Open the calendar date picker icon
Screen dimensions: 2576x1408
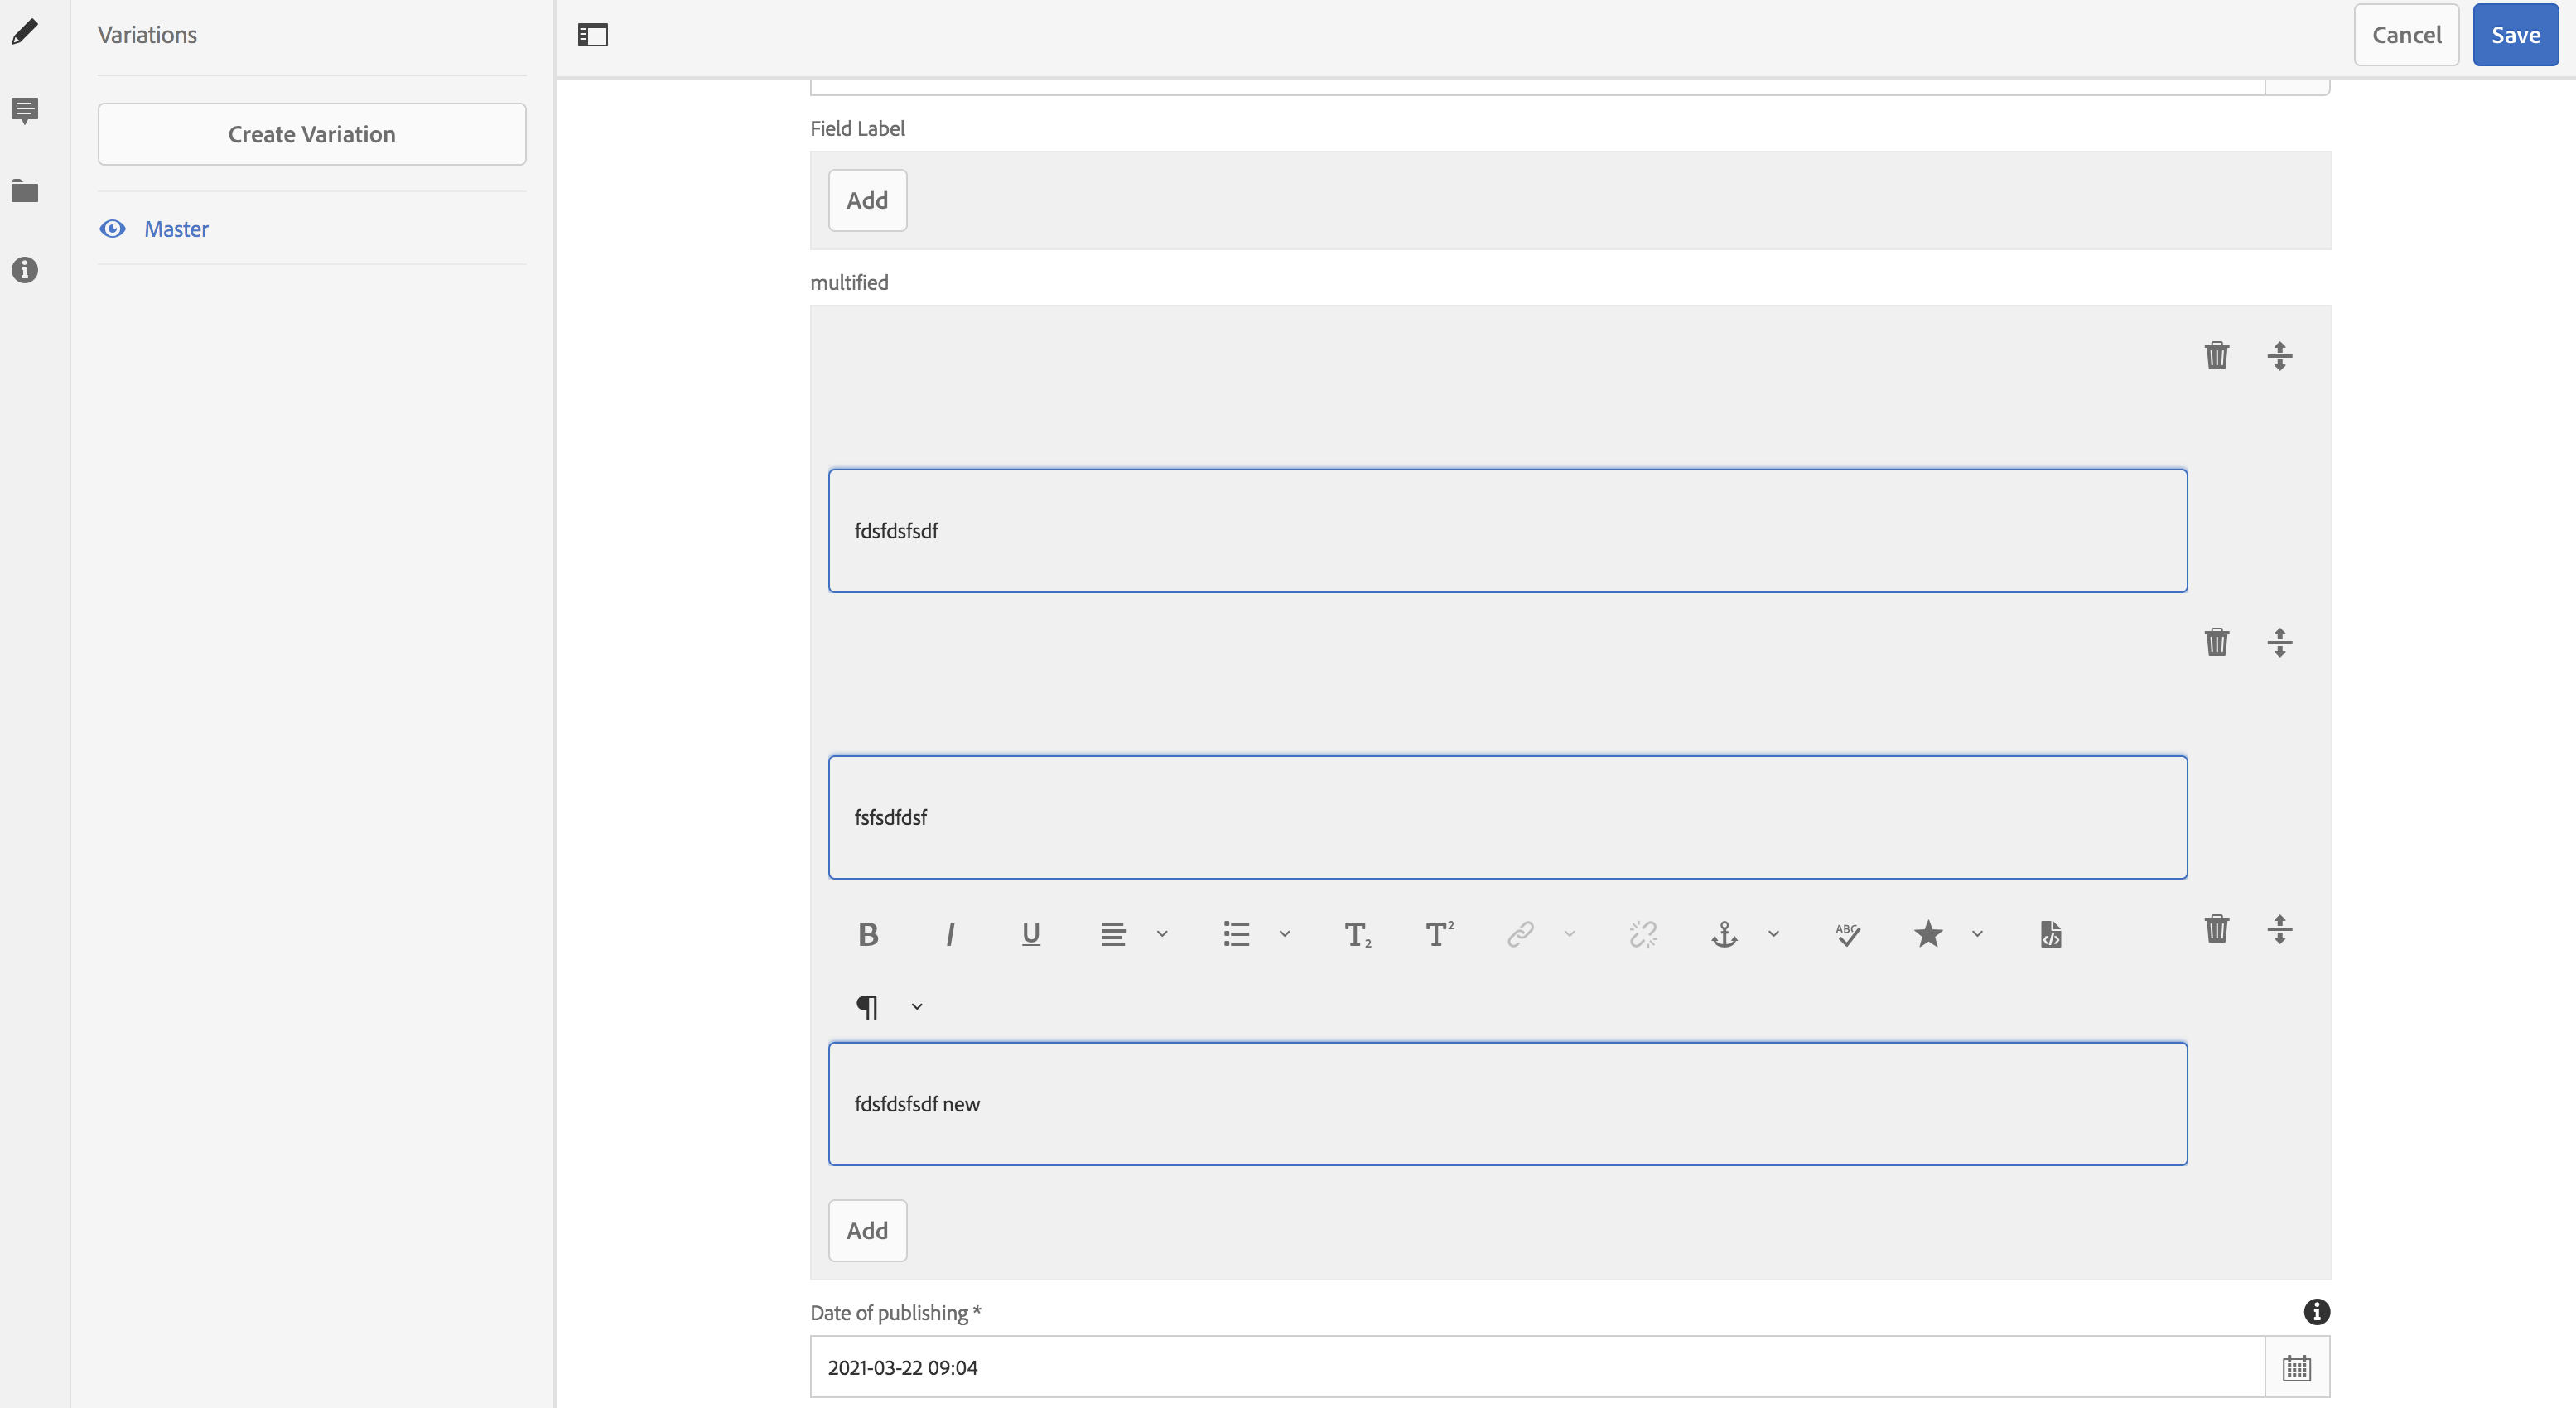click(2297, 1367)
